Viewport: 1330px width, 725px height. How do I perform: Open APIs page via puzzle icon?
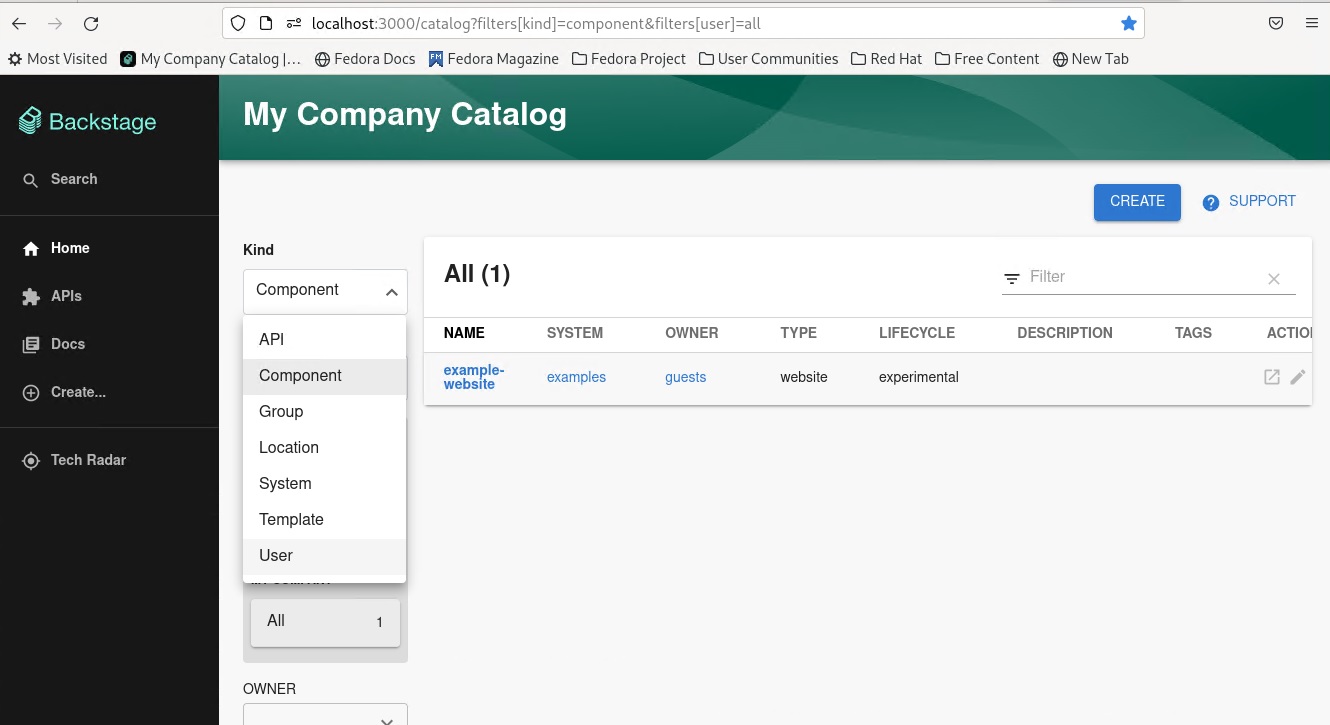pos(31,297)
